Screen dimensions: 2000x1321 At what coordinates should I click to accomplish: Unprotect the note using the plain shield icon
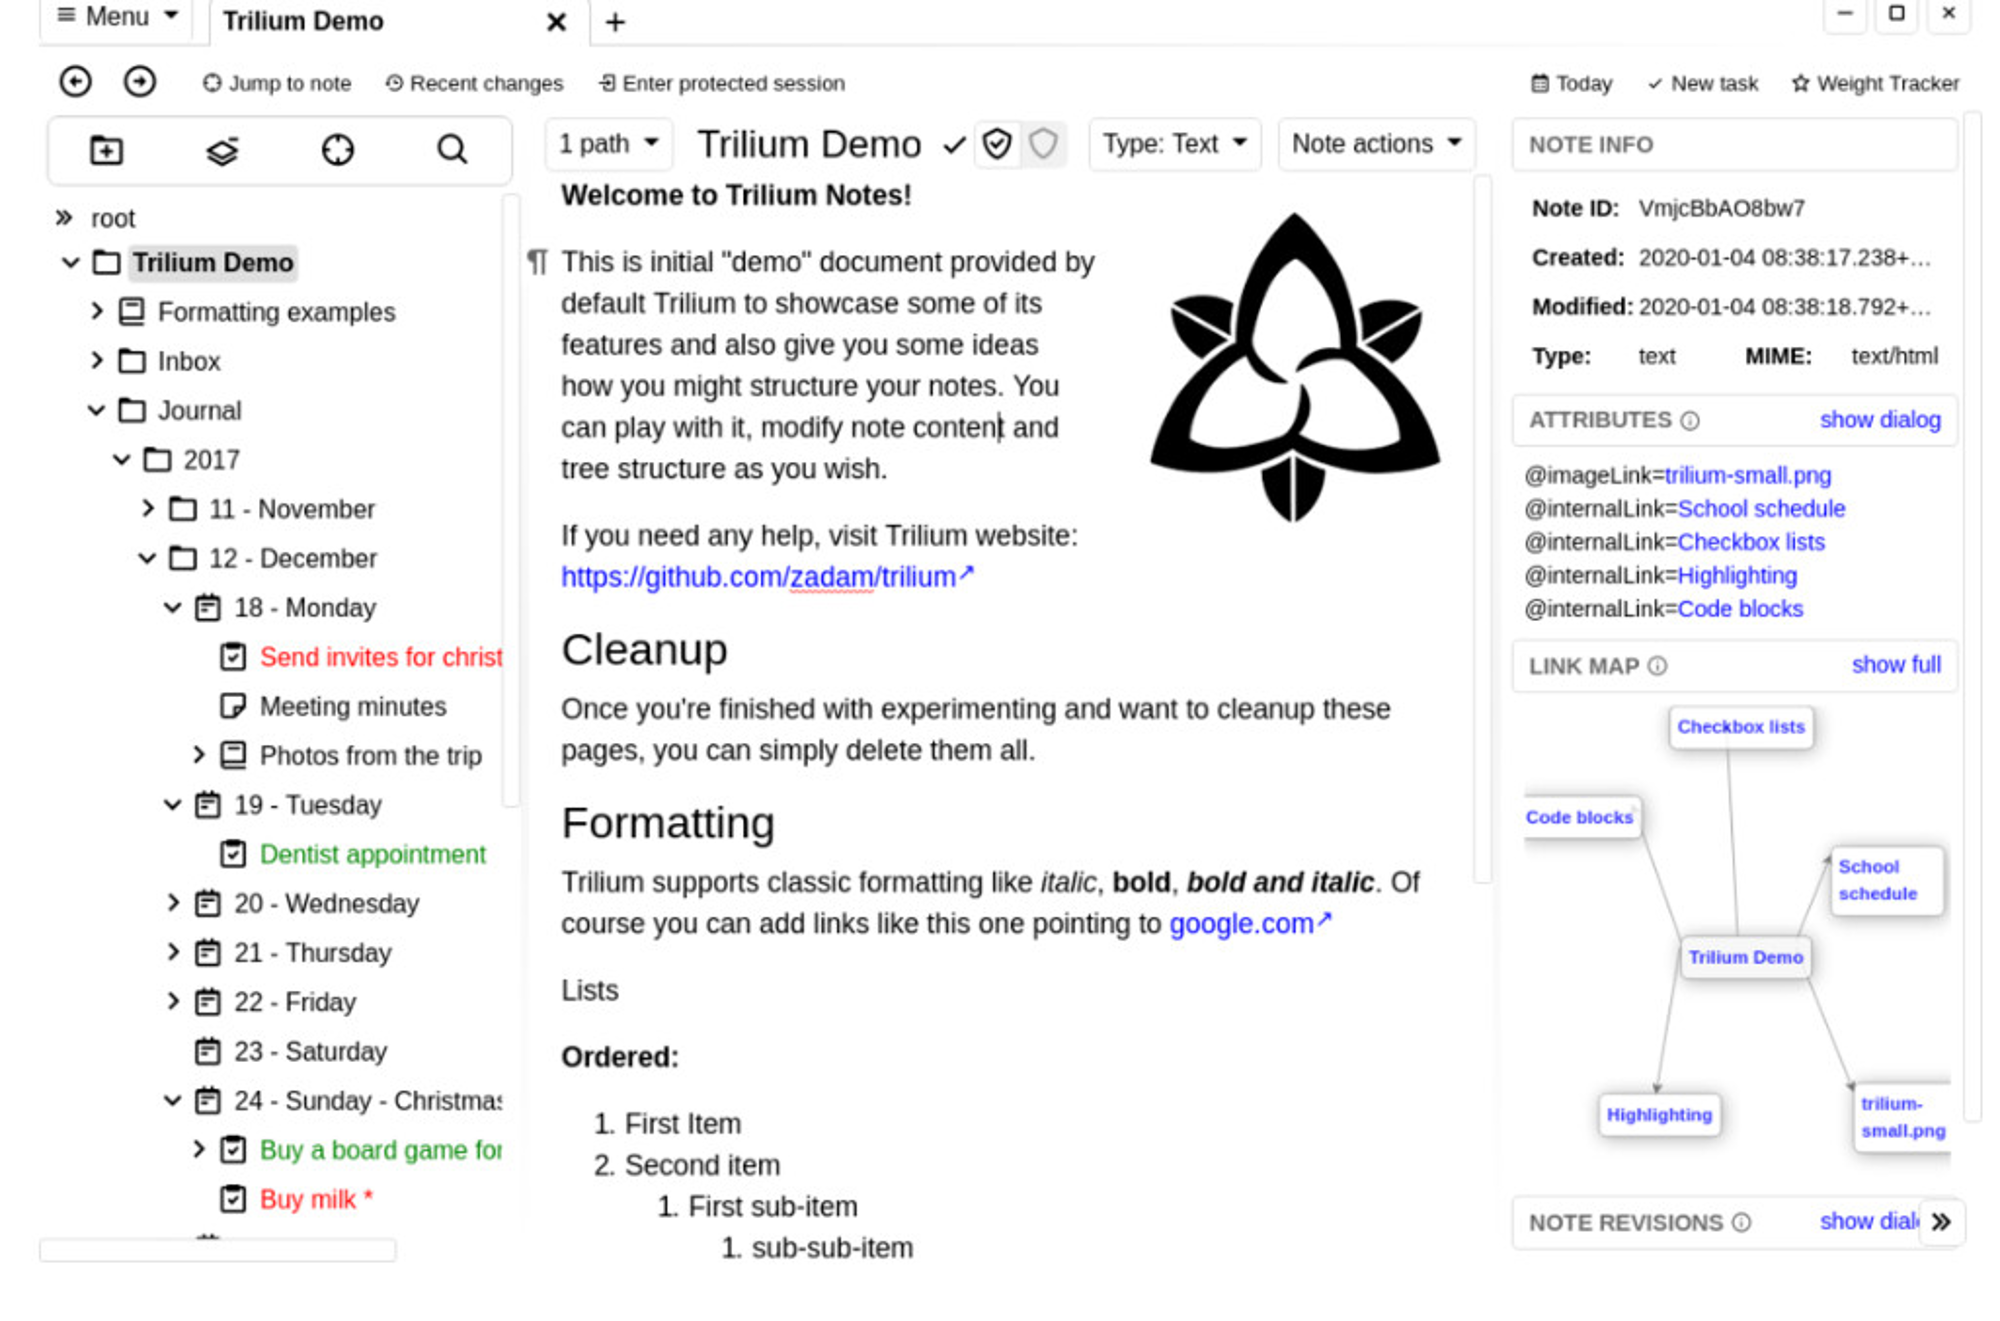pyautogui.click(x=1043, y=144)
